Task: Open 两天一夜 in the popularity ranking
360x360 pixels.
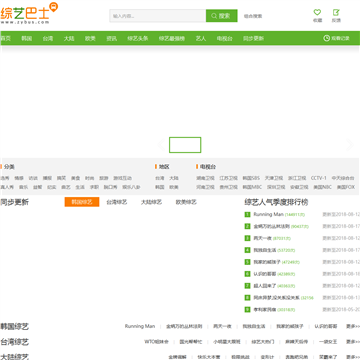Action: click(x=263, y=238)
